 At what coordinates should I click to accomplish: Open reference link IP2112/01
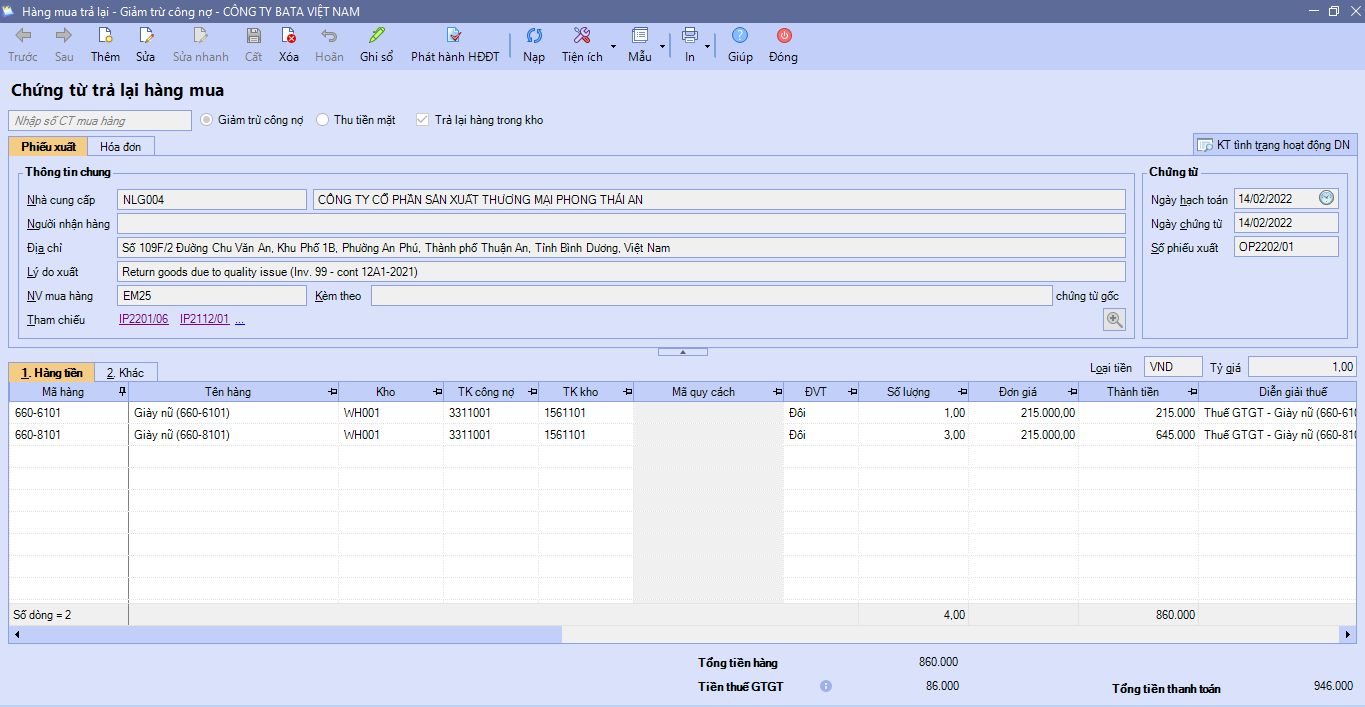(x=205, y=320)
